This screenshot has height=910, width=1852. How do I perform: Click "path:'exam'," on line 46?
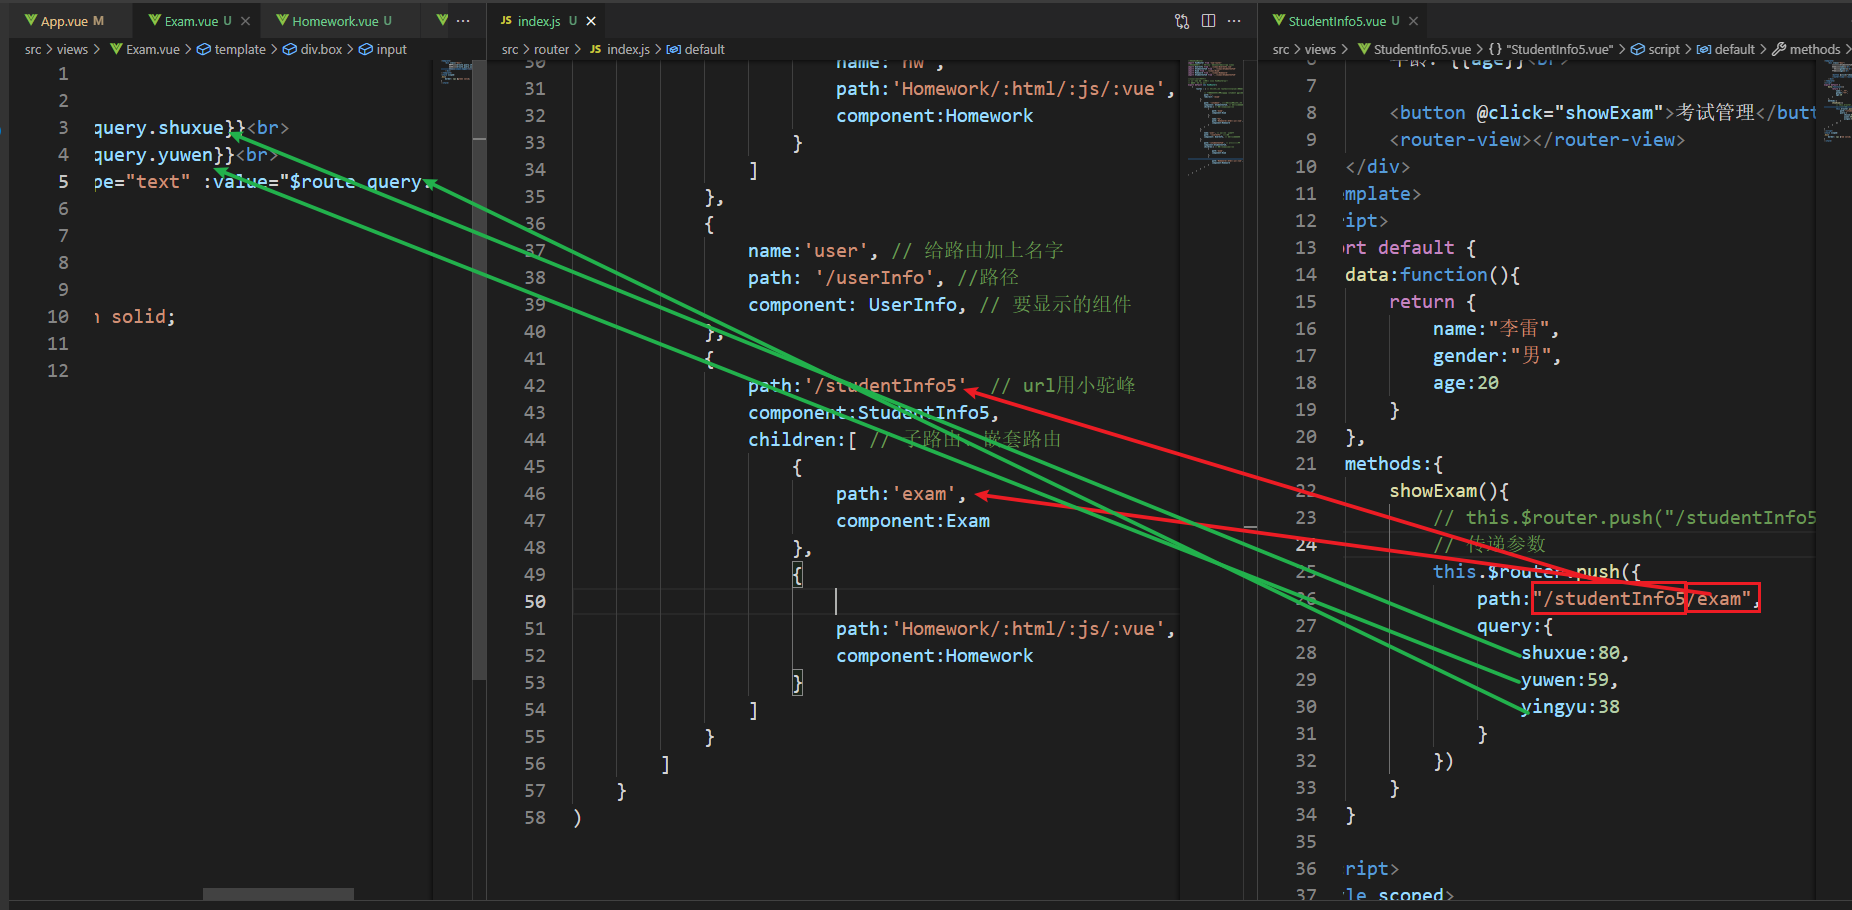(x=901, y=494)
